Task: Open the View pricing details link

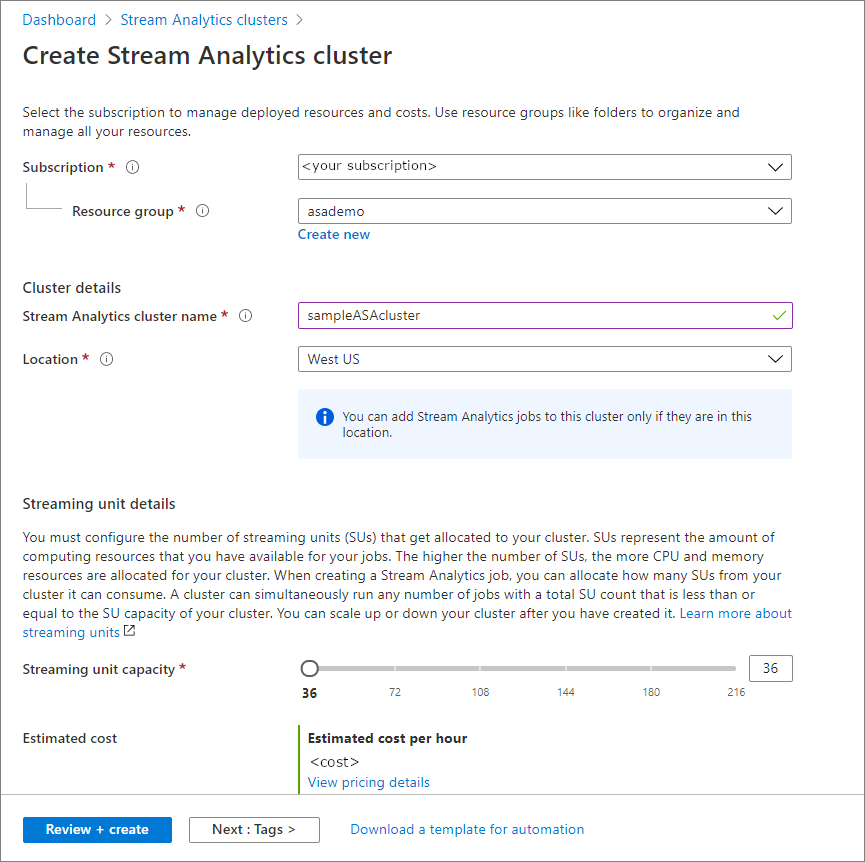Action: click(x=369, y=782)
